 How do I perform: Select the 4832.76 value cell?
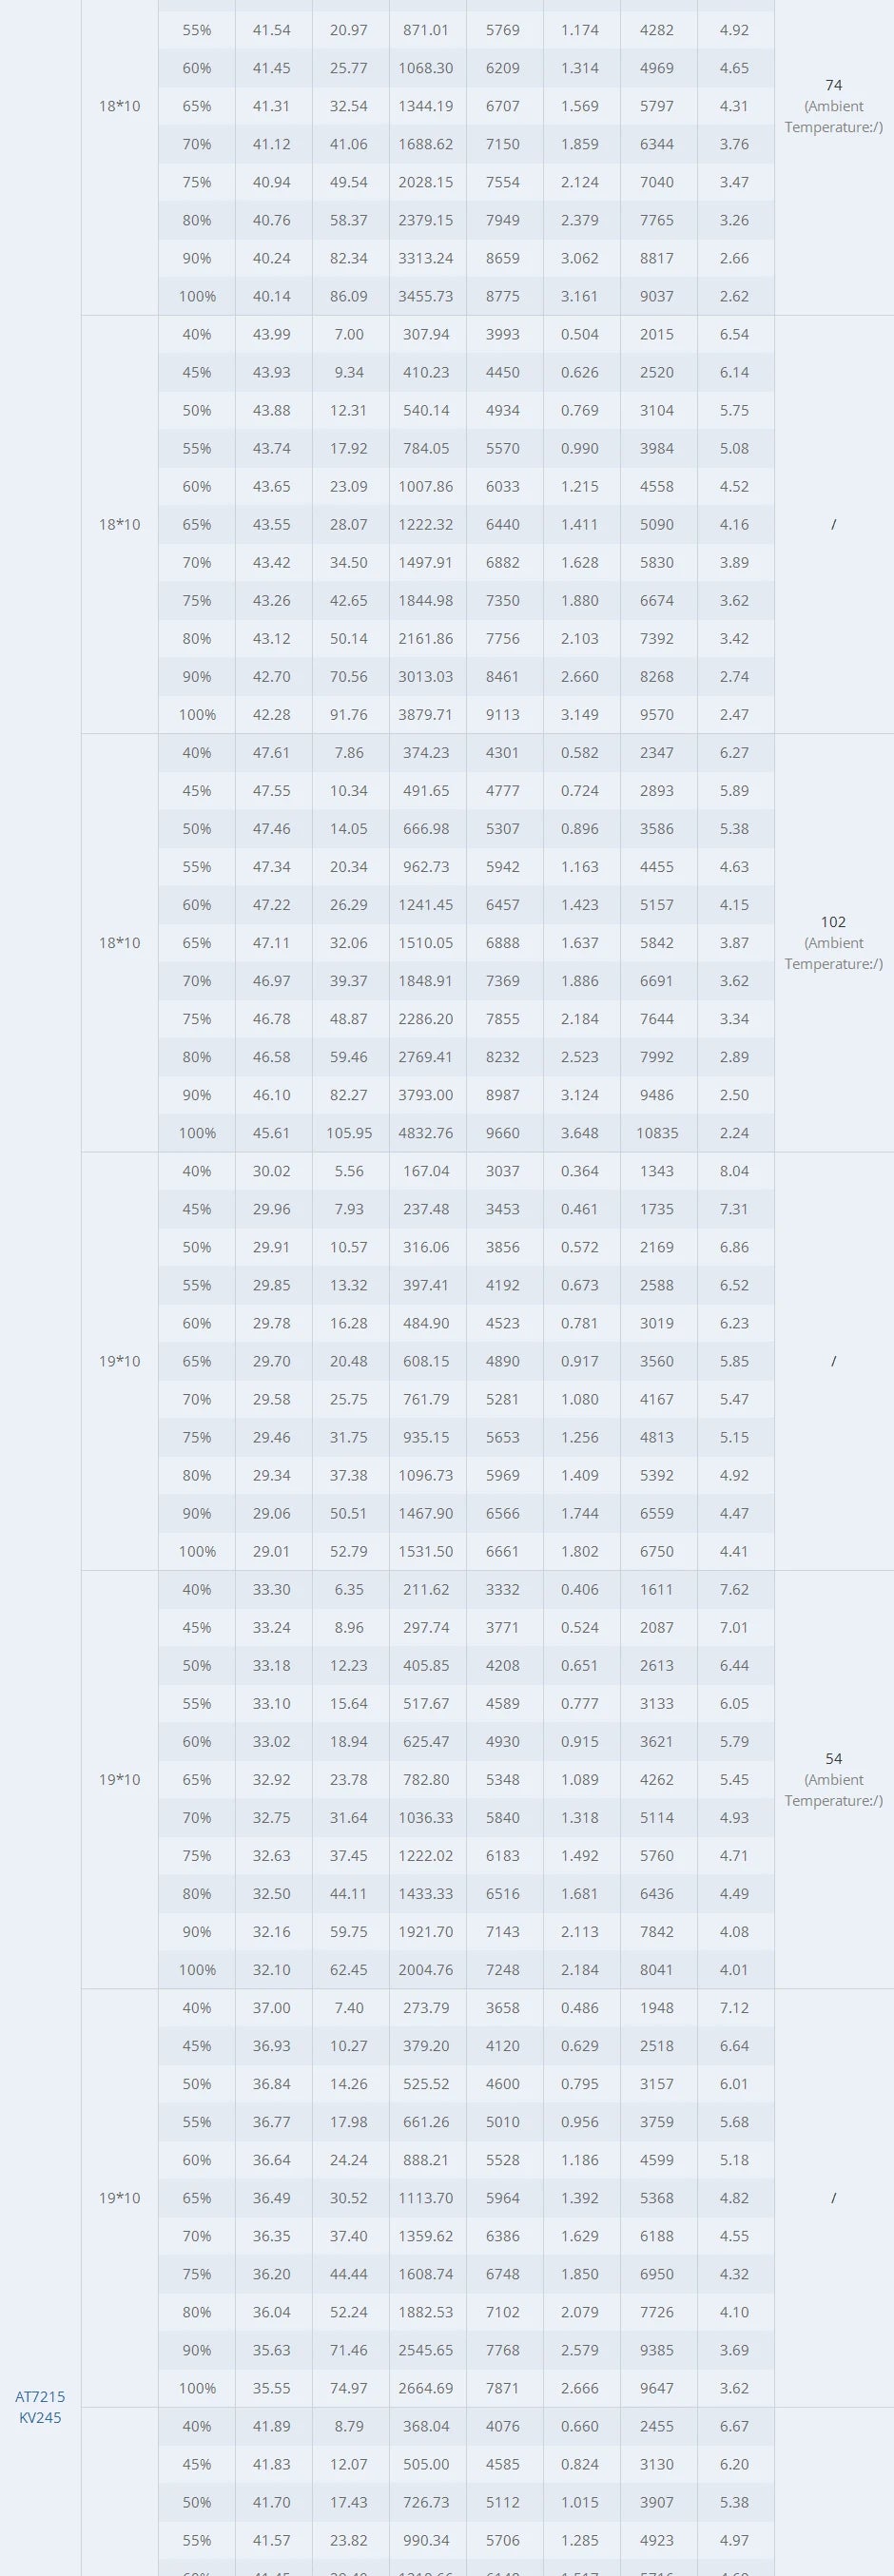click(426, 1133)
